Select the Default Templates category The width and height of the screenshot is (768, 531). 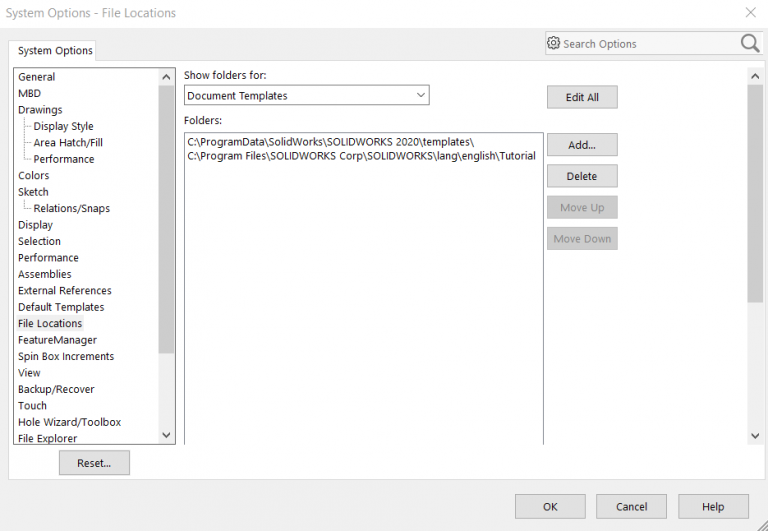[61, 307]
